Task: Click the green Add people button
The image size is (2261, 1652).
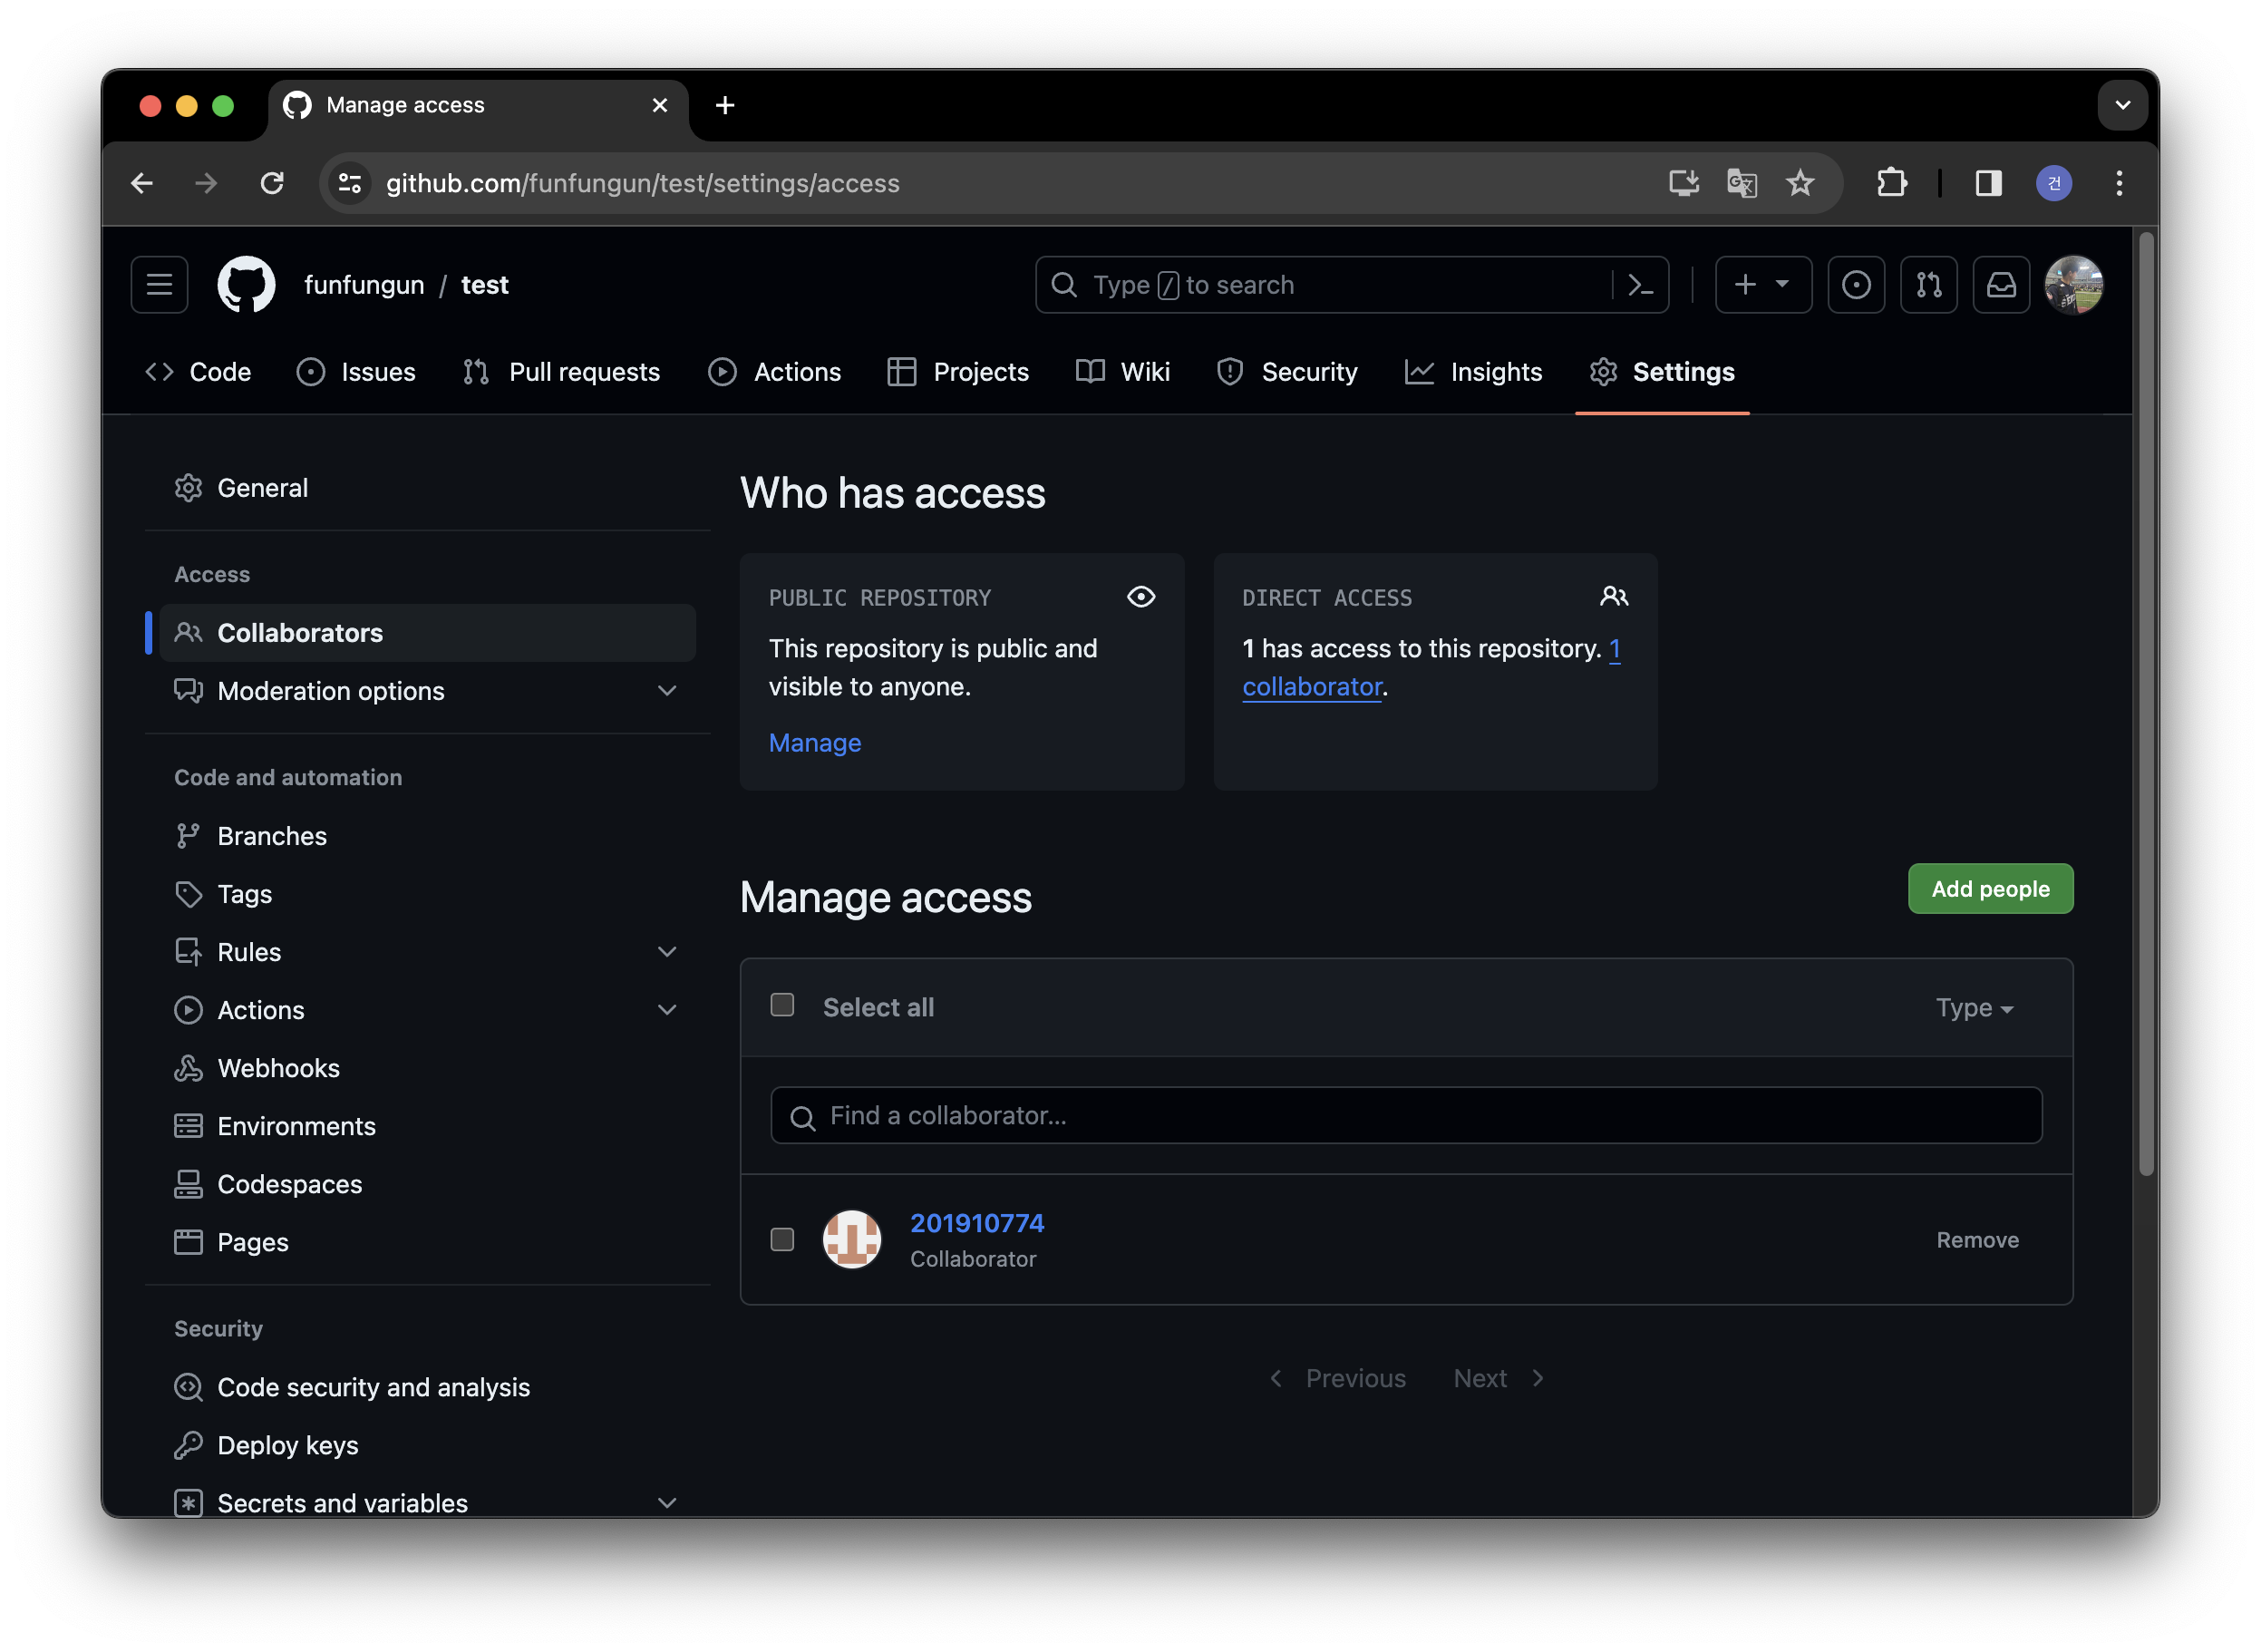Action: [x=1989, y=889]
